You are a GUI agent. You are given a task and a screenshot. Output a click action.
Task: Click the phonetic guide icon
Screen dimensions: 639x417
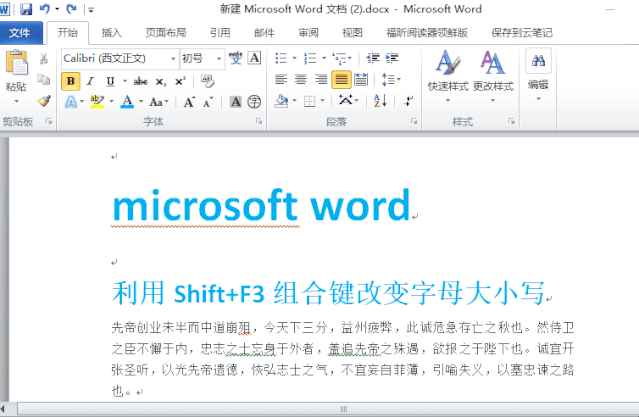(235, 58)
